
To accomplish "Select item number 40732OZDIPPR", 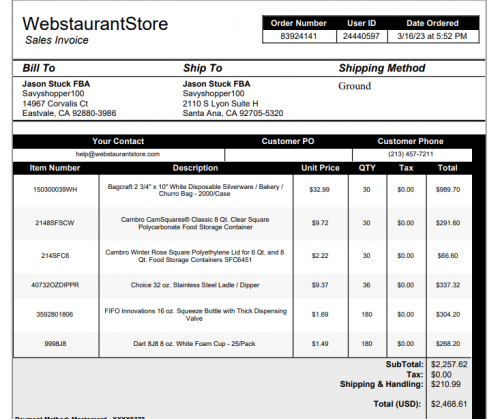I will coord(55,285).
